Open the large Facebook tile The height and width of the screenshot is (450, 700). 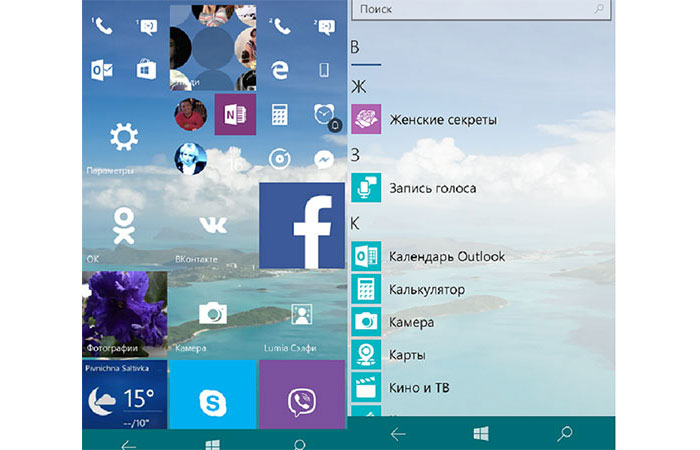[302, 225]
